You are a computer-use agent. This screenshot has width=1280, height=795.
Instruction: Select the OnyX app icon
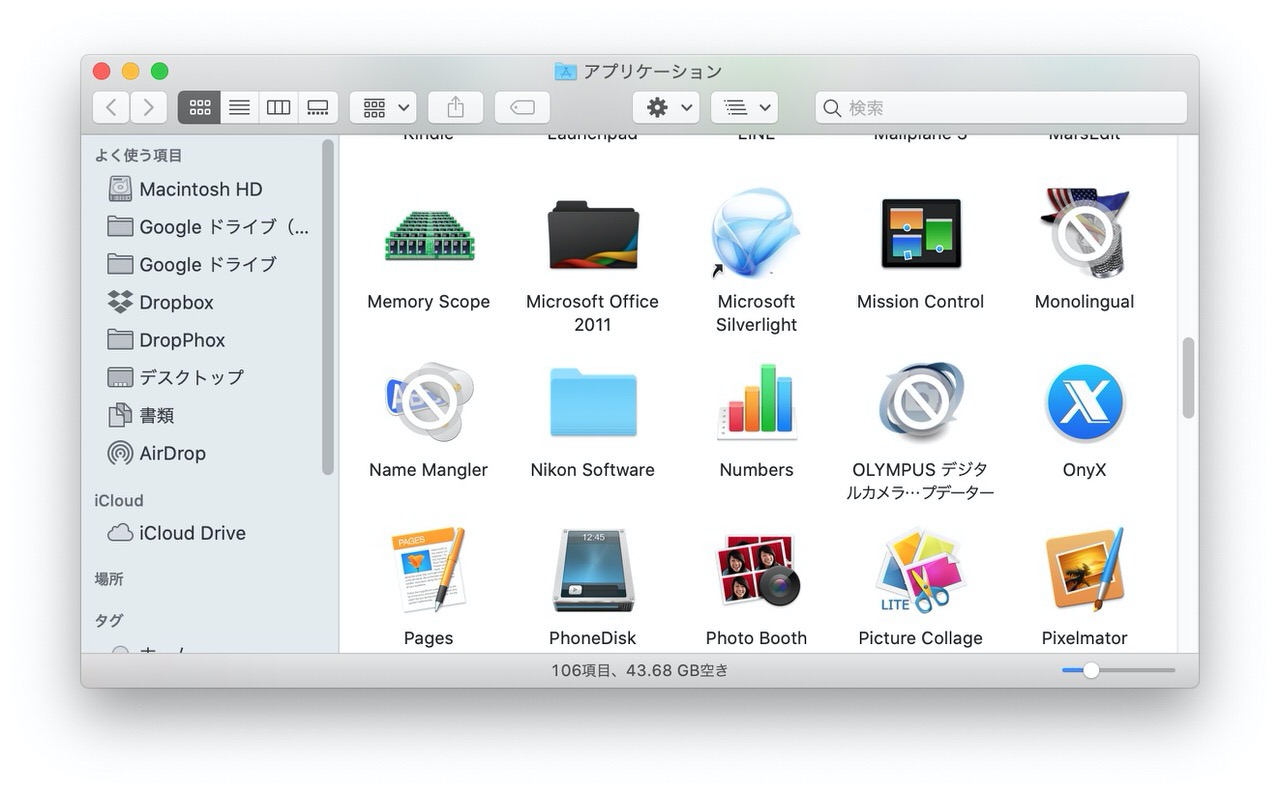(x=1085, y=403)
